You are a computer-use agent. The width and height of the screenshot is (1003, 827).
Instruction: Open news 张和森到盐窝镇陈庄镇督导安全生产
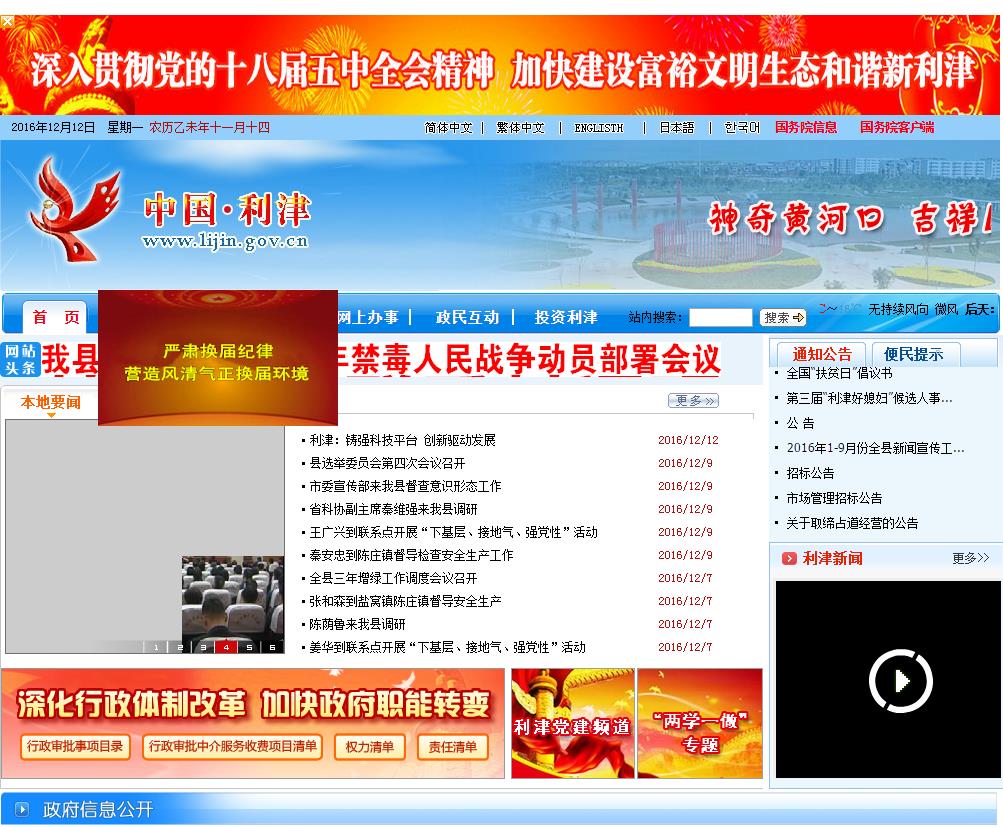point(405,601)
